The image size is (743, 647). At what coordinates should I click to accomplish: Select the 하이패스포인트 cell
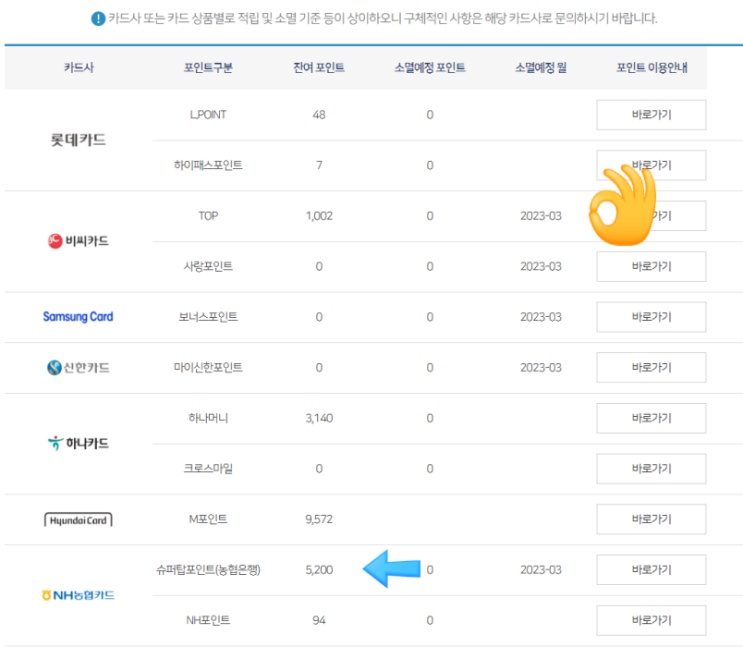[208, 165]
